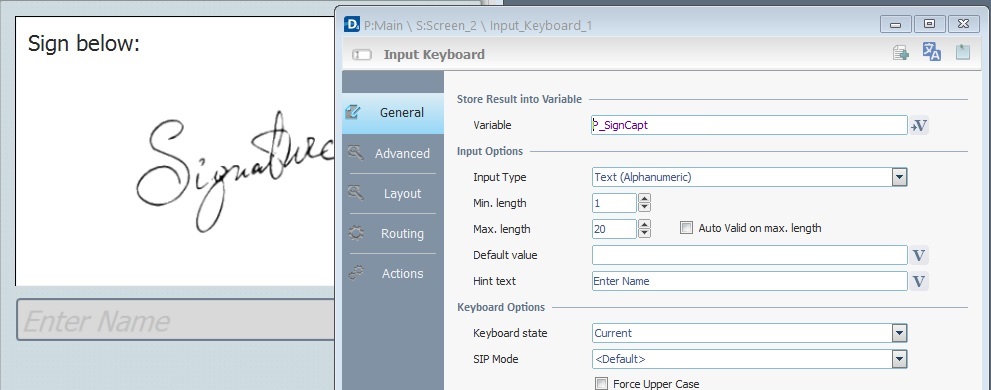
Task: Click the Advanced tab magnifier icon
Action: coord(355,153)
